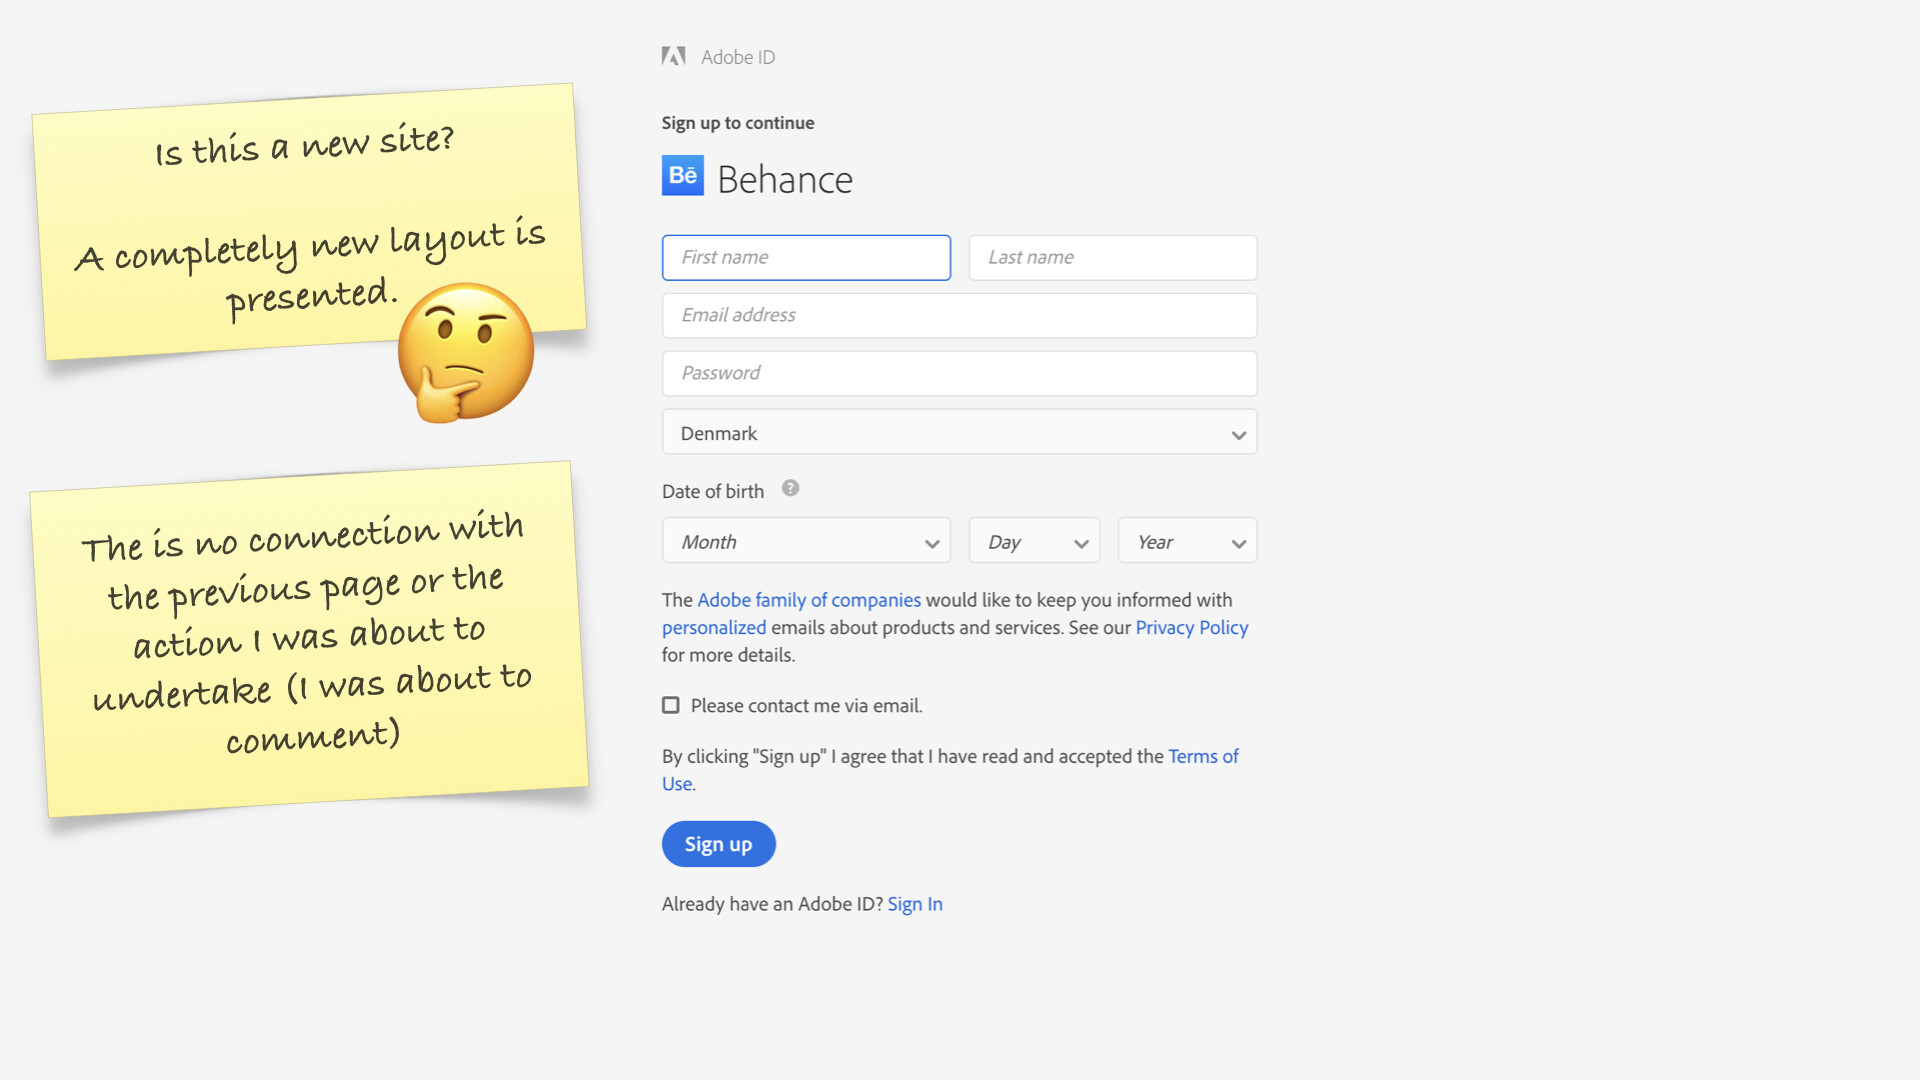Click the 'Is this a new site?' sticky note
The image size is (1920, 1080).
pos(250,200)
